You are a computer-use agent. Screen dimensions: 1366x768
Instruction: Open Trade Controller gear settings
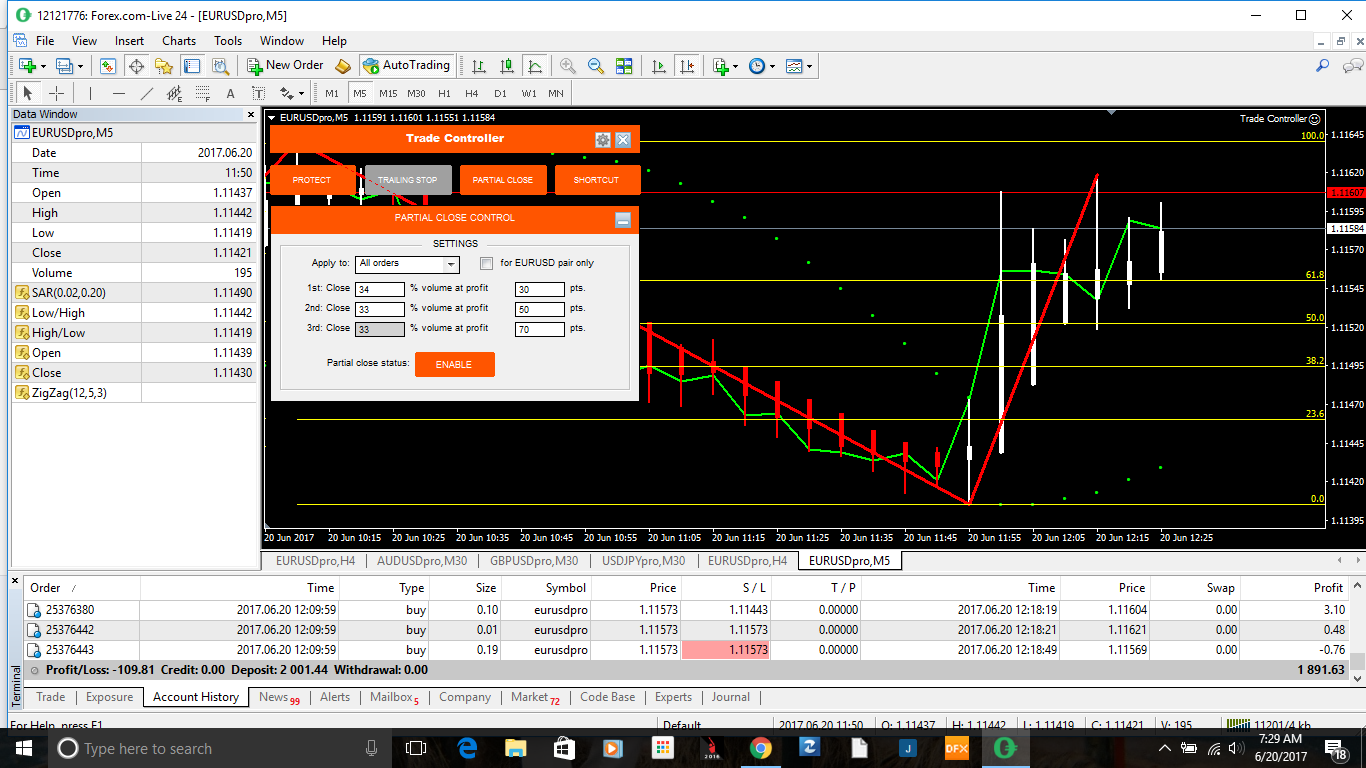click(x=602, y=140)
